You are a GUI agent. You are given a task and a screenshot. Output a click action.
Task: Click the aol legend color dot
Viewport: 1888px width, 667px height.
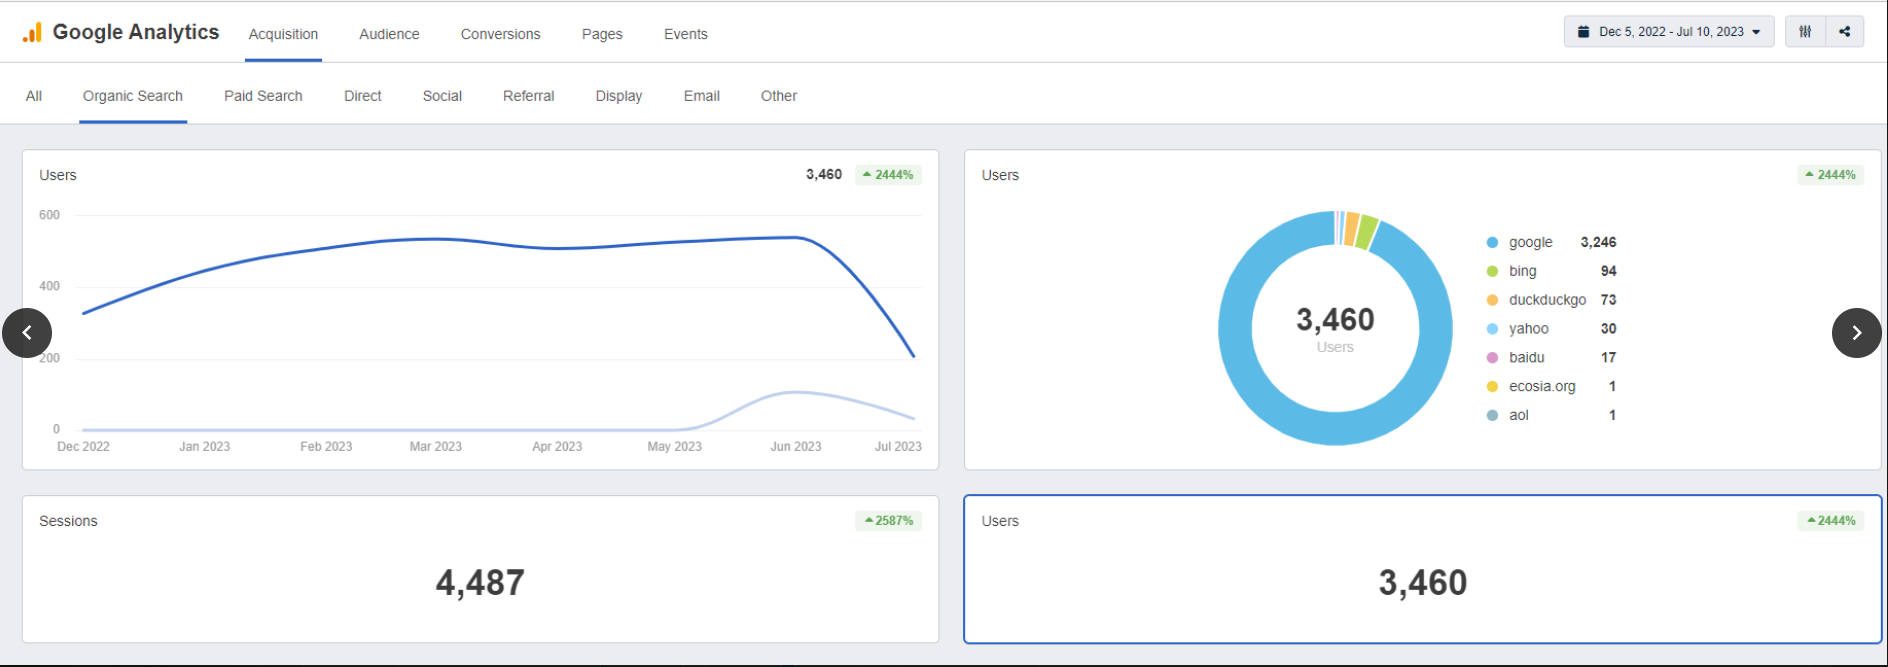pyautogui.click(x=1492, y=415)
